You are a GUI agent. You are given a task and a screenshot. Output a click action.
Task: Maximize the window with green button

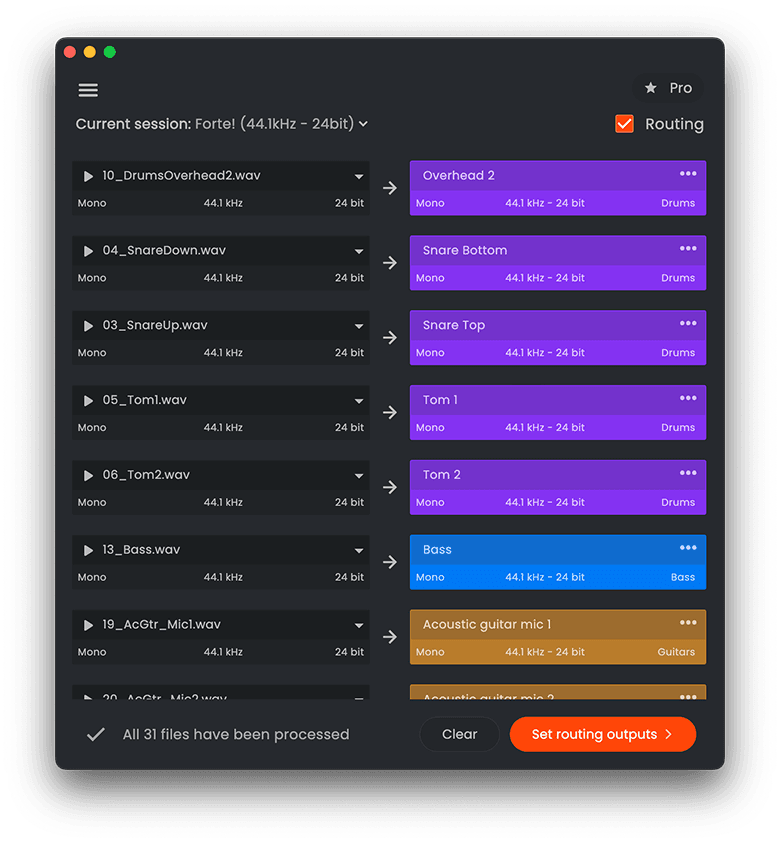pos(110,52)
